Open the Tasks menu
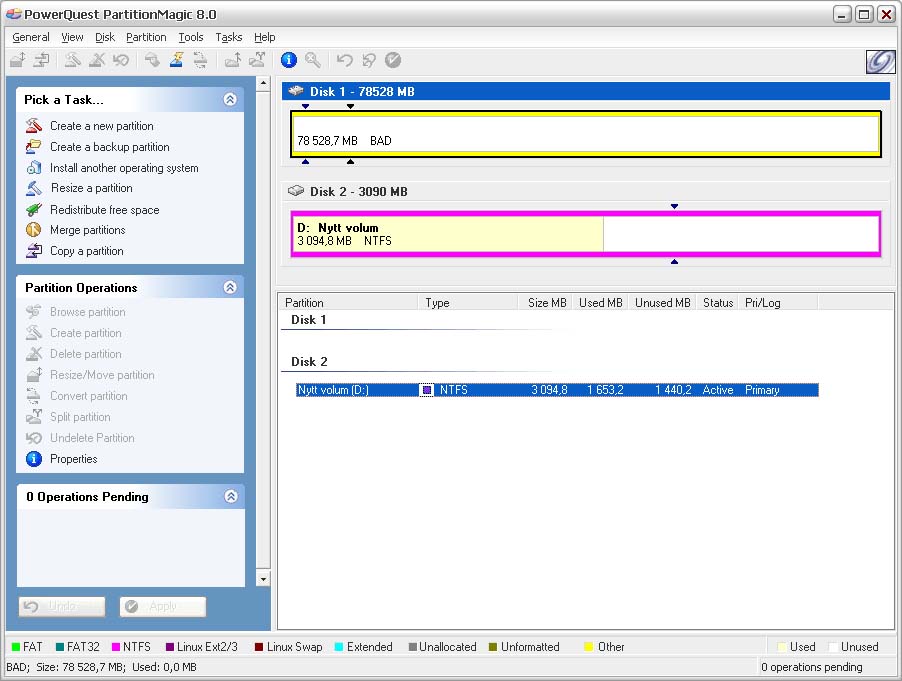 click(228, 37)
